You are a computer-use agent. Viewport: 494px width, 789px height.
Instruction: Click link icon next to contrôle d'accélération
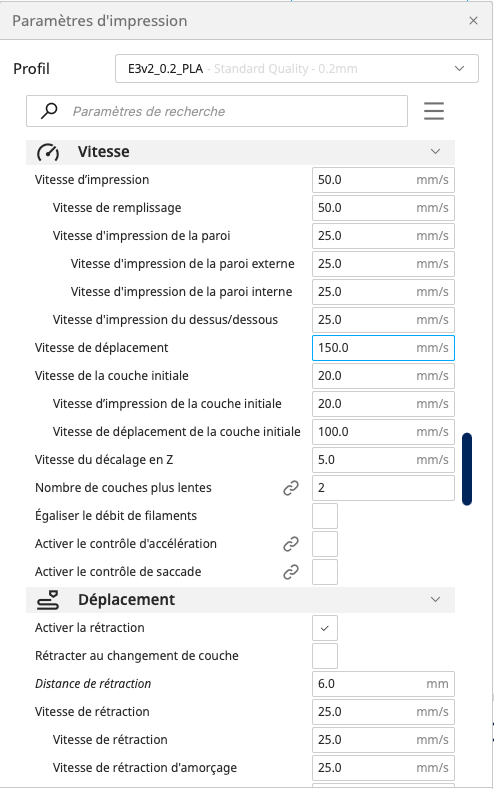291,544
